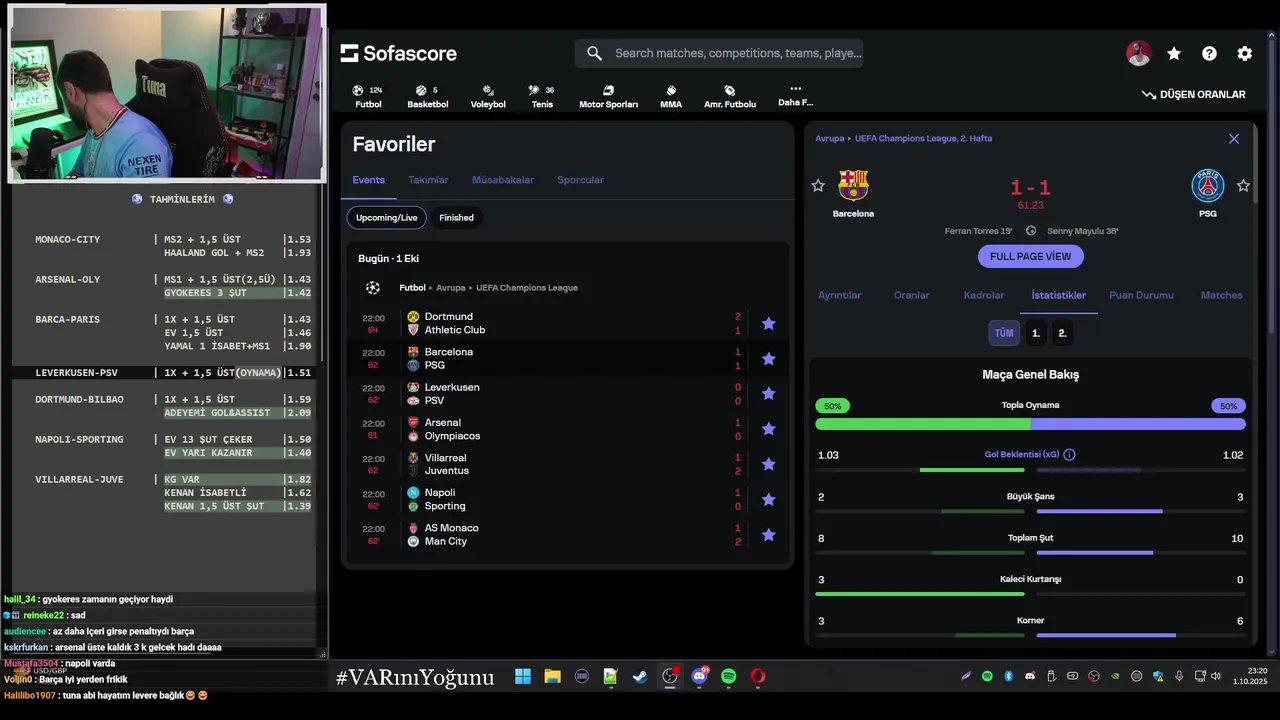Switch to the Events tab
The height and width of the screenshot is (720, 1280).
tap(368, 180)
